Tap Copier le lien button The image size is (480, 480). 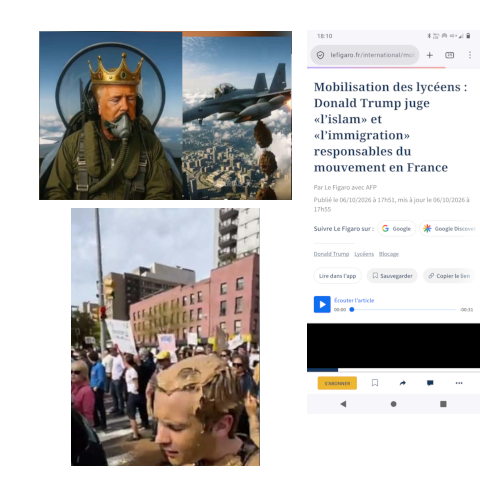[449, 276]
